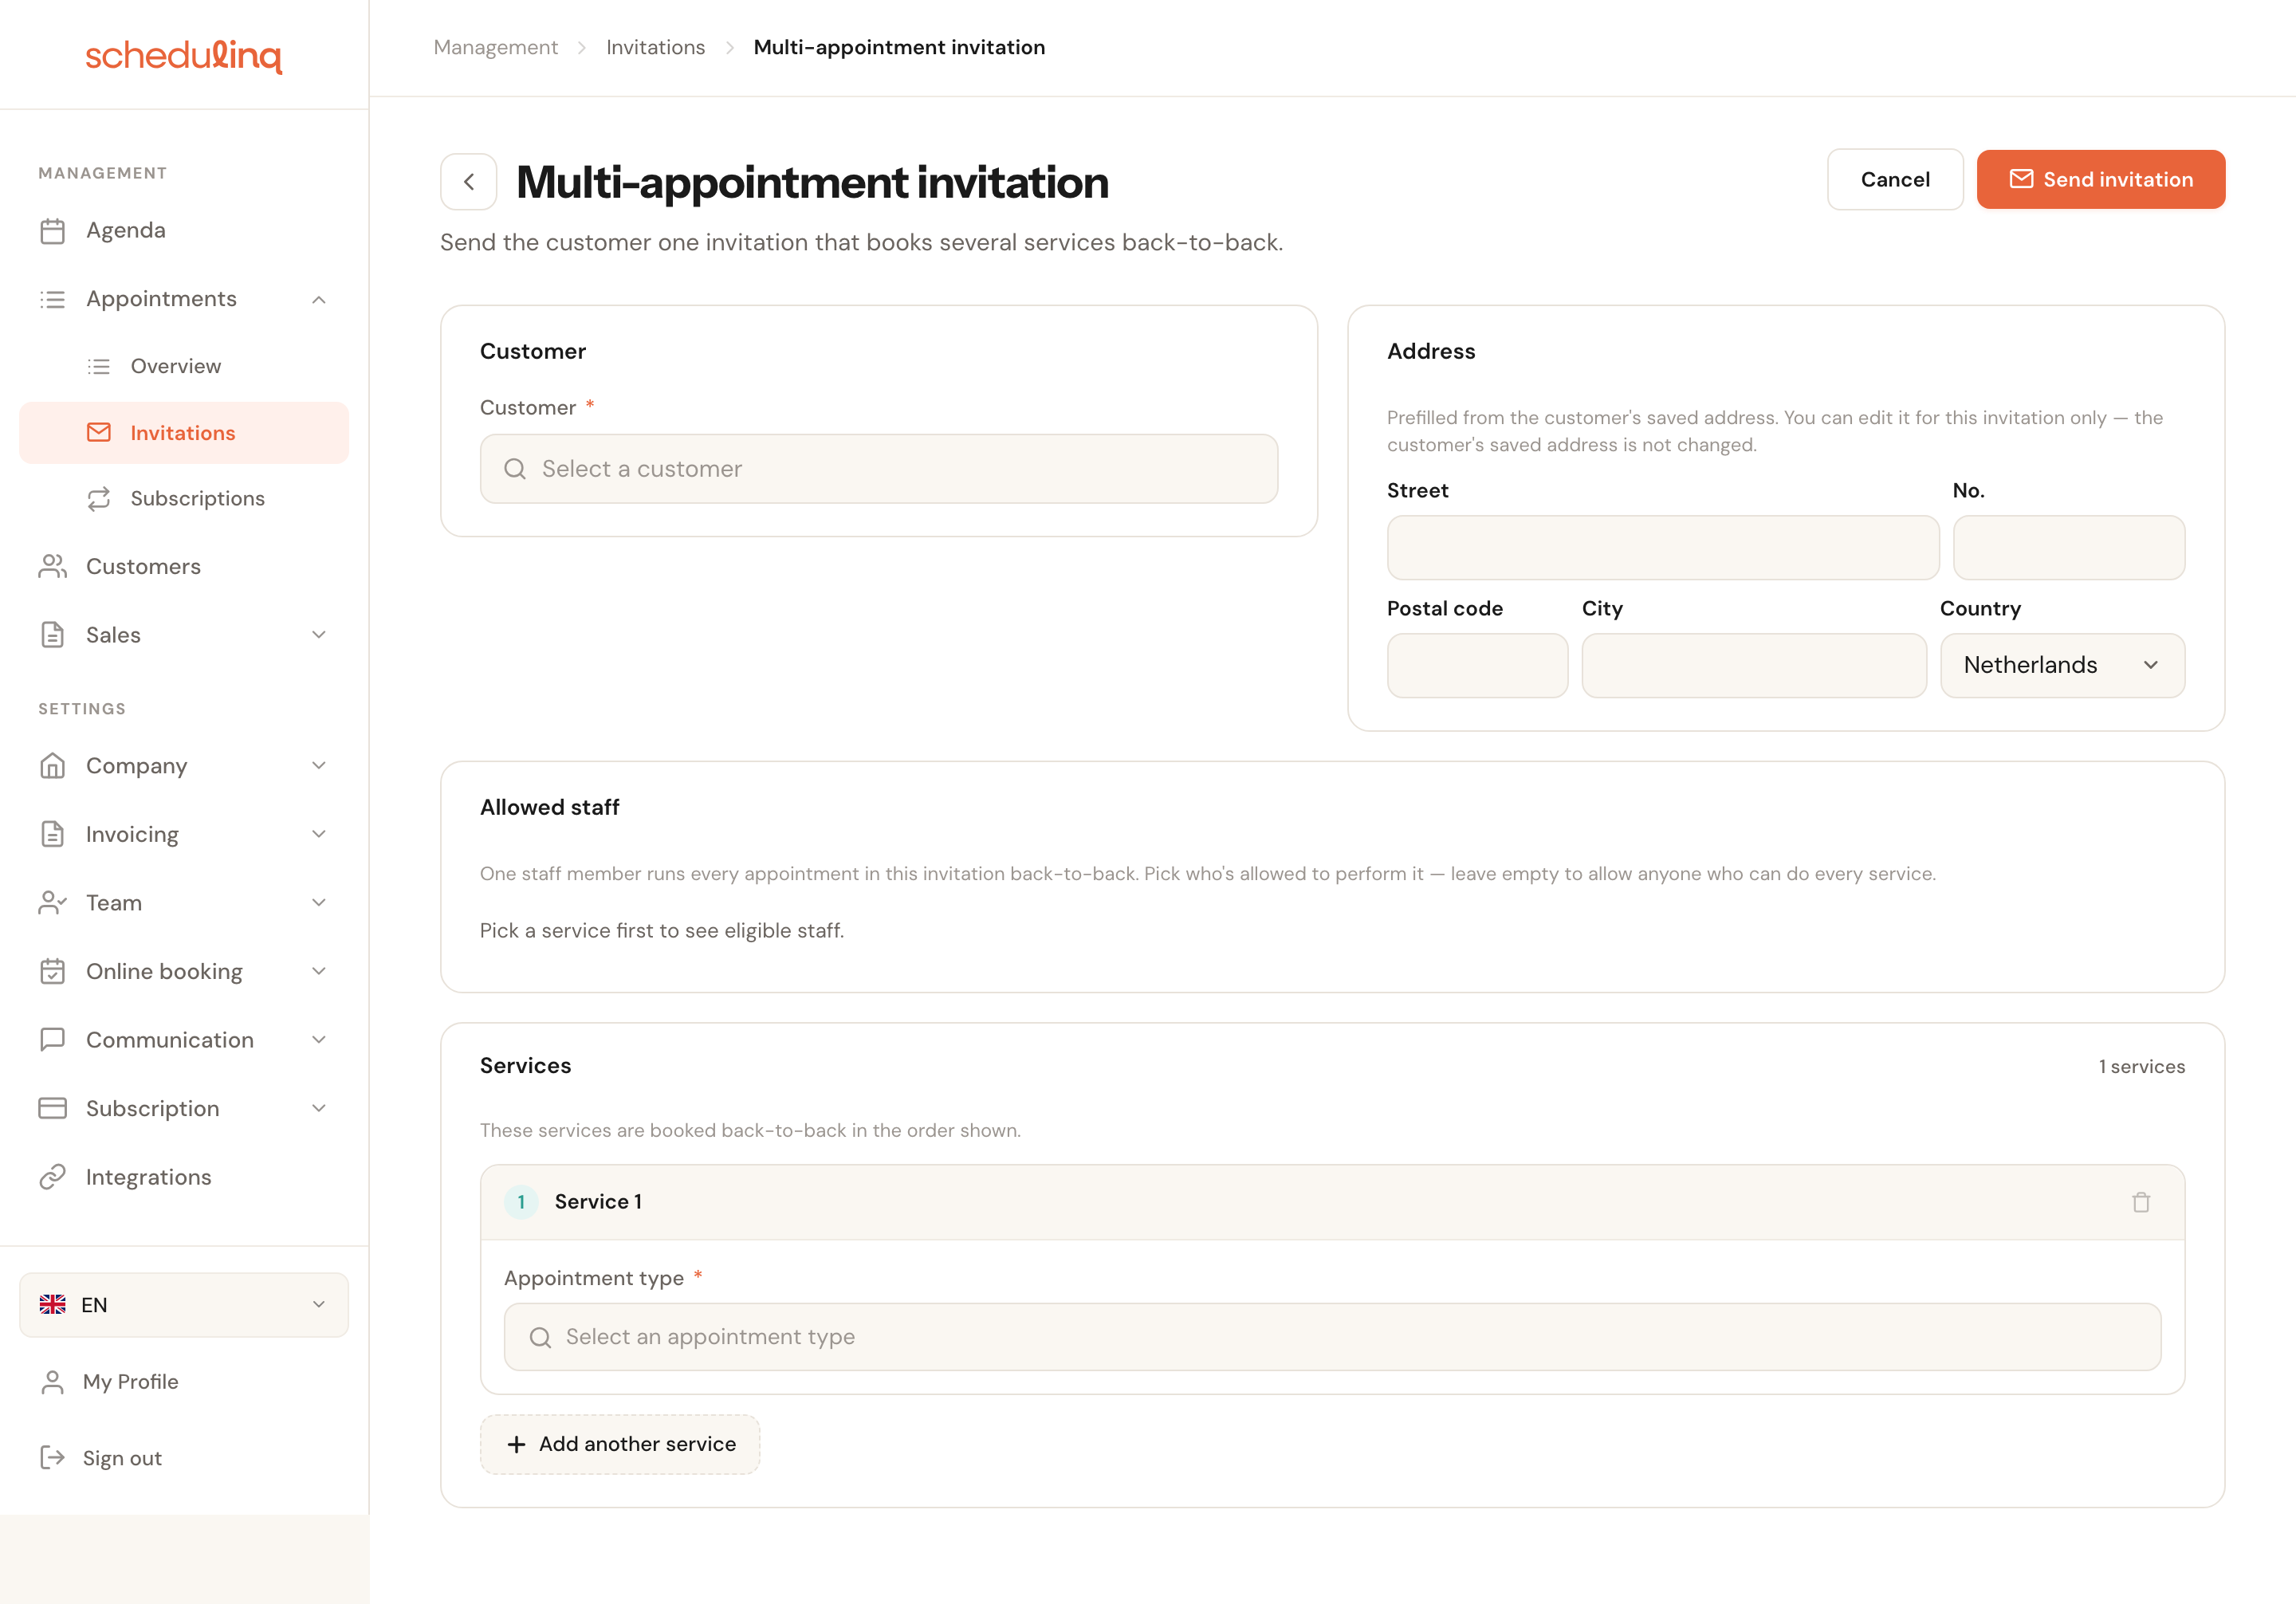Open My Profile link
Screen dimensions: 2296x1604
[x=184, y=1382]
